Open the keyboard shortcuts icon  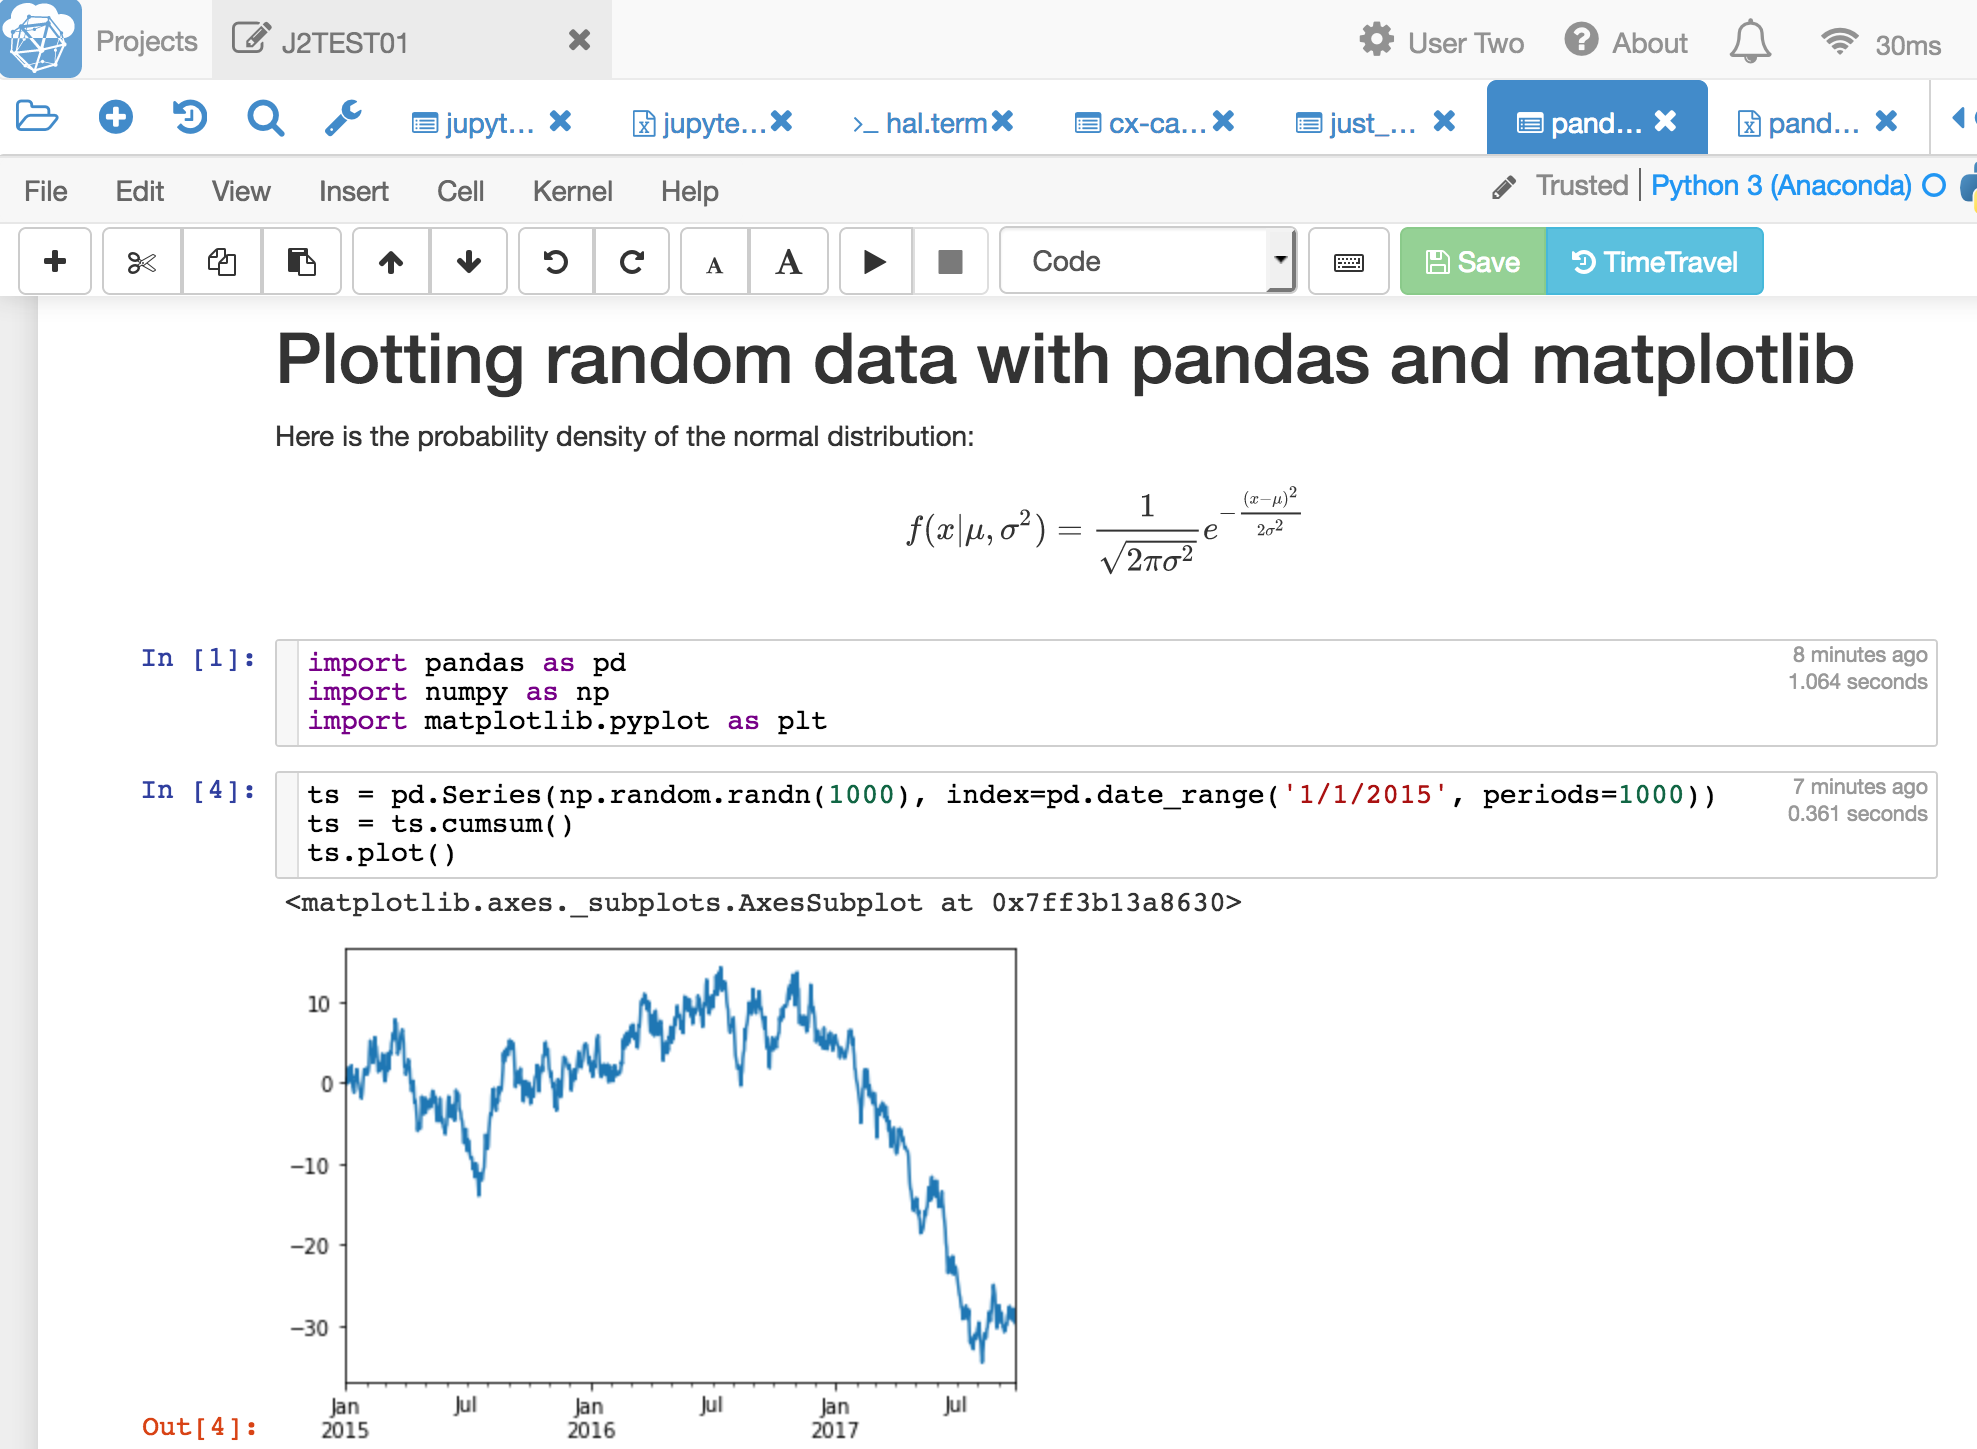point(1348,262)
